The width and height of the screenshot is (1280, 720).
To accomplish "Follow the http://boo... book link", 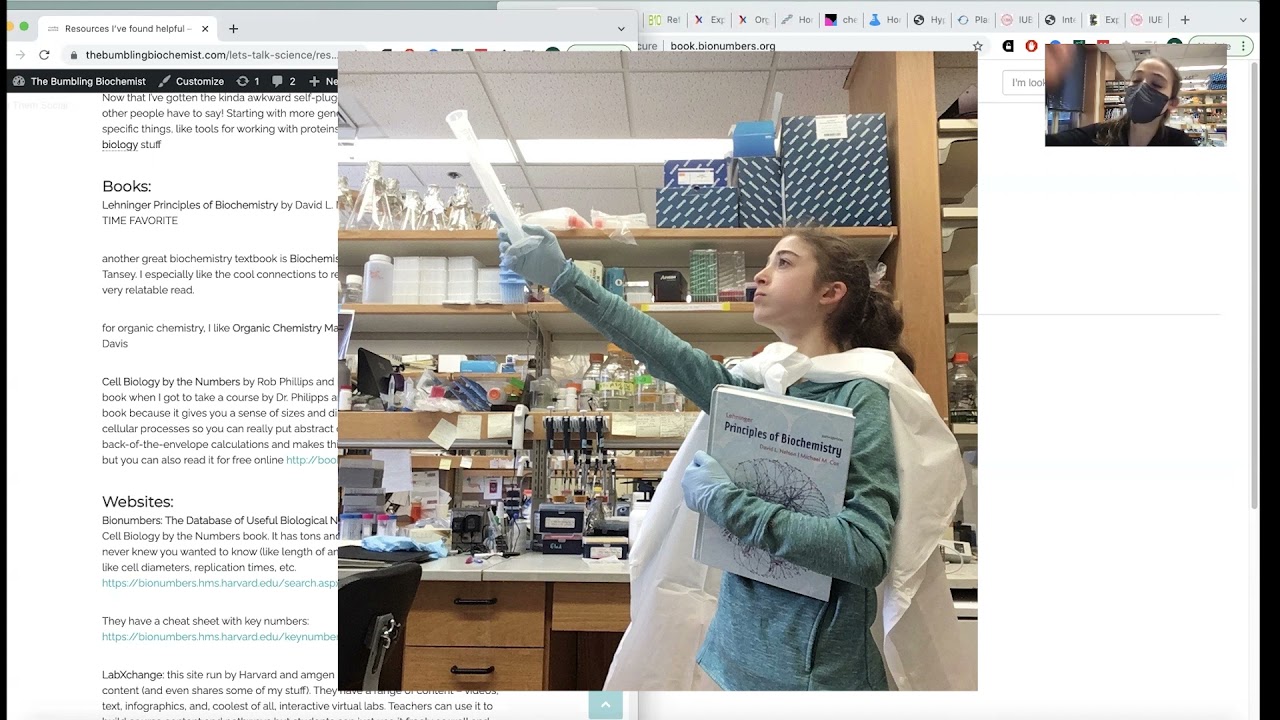I will pos(312,460).
